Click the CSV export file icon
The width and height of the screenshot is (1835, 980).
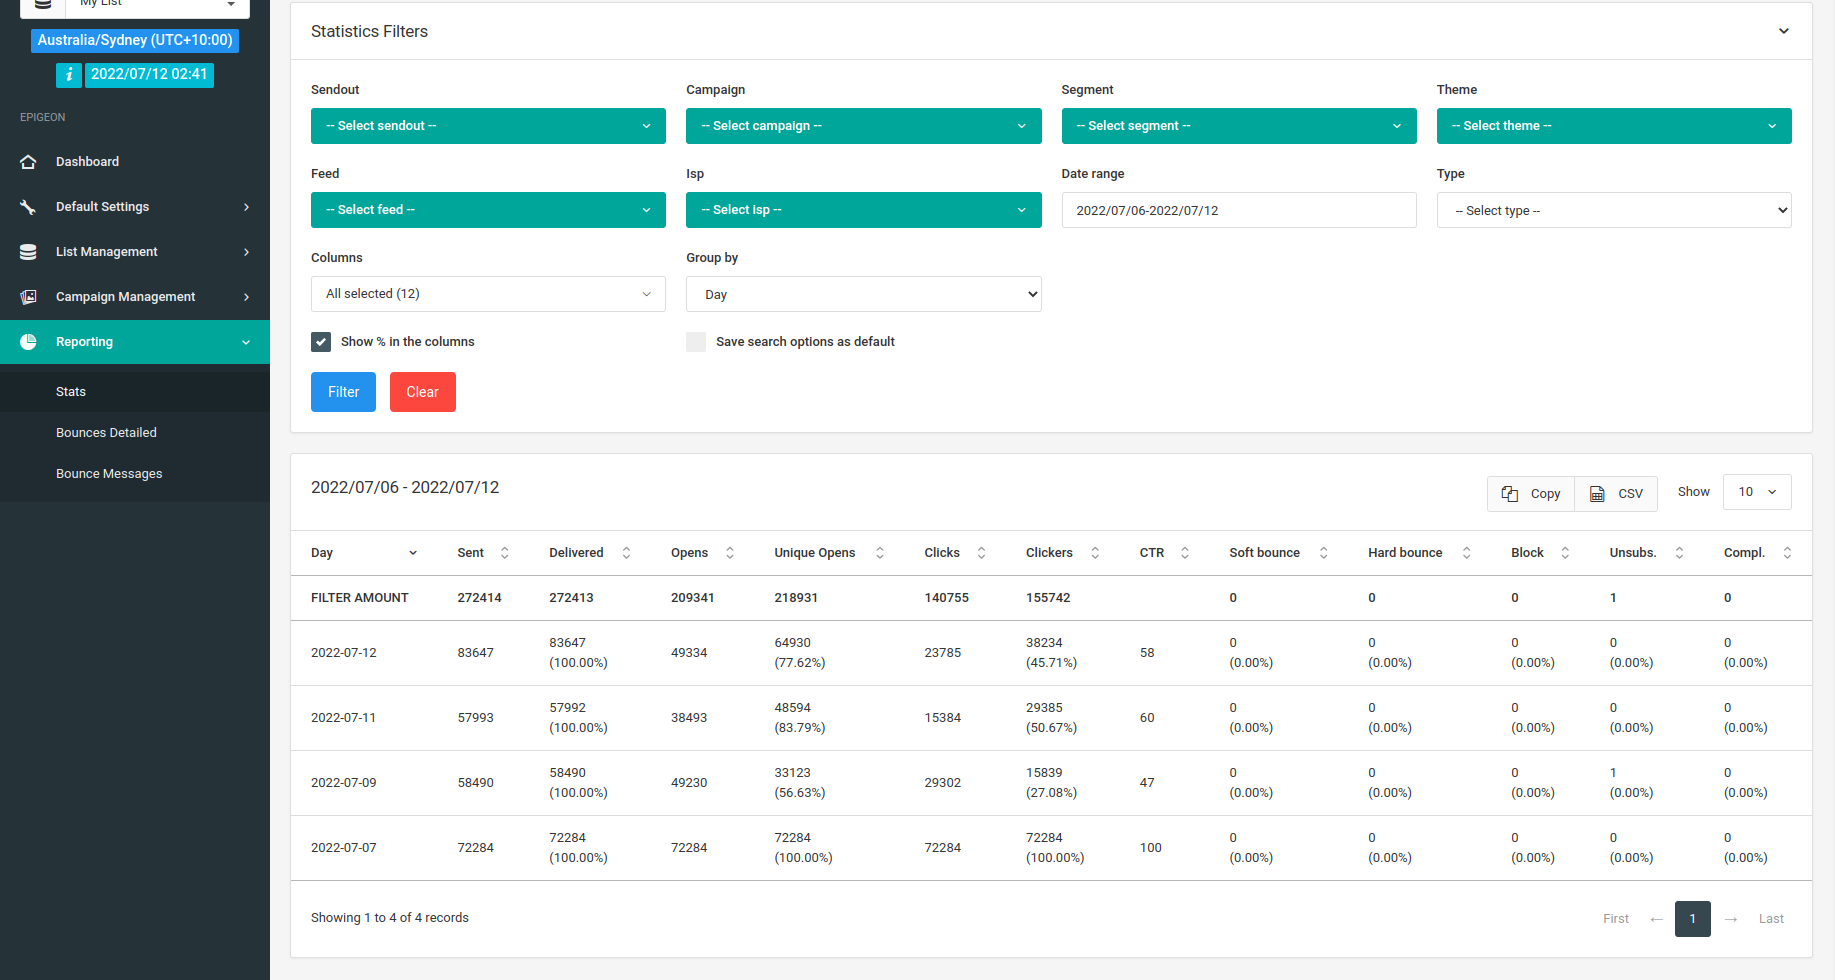[x=1597, y=493]
